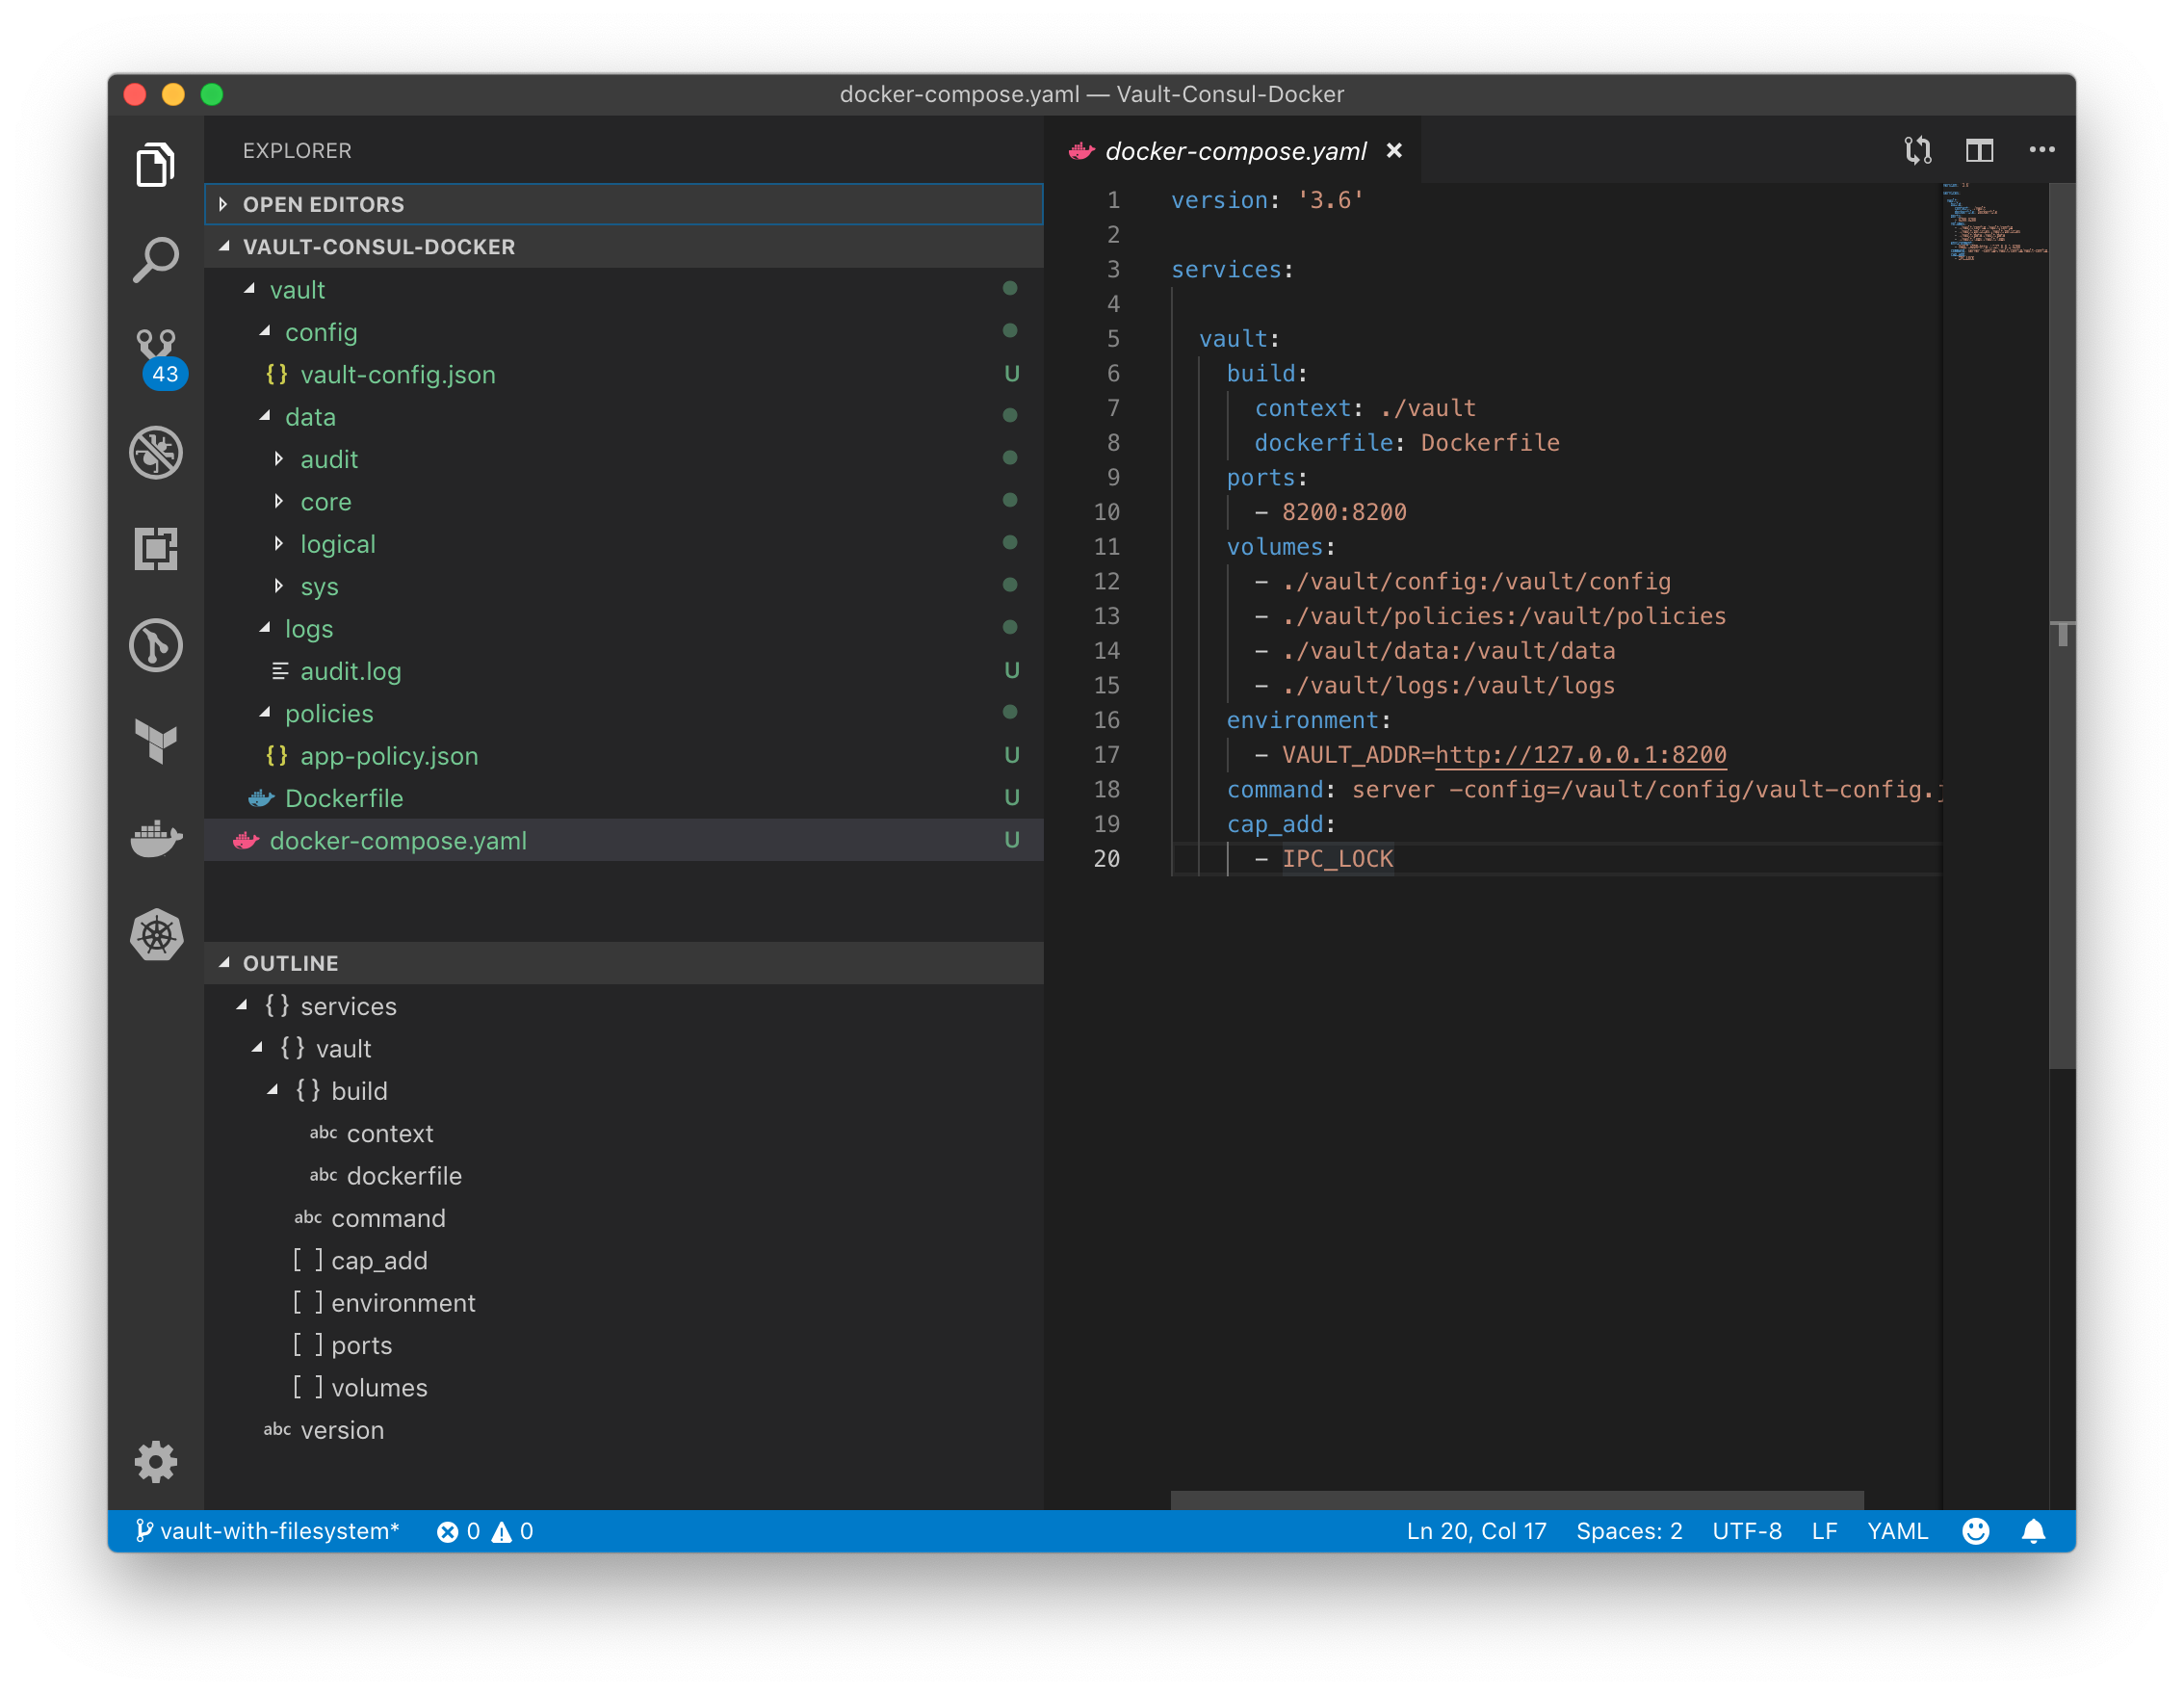2184x1695 pixels.
Task: Click Ln 20, Col 17 position indicator
Action: 1476,1531
